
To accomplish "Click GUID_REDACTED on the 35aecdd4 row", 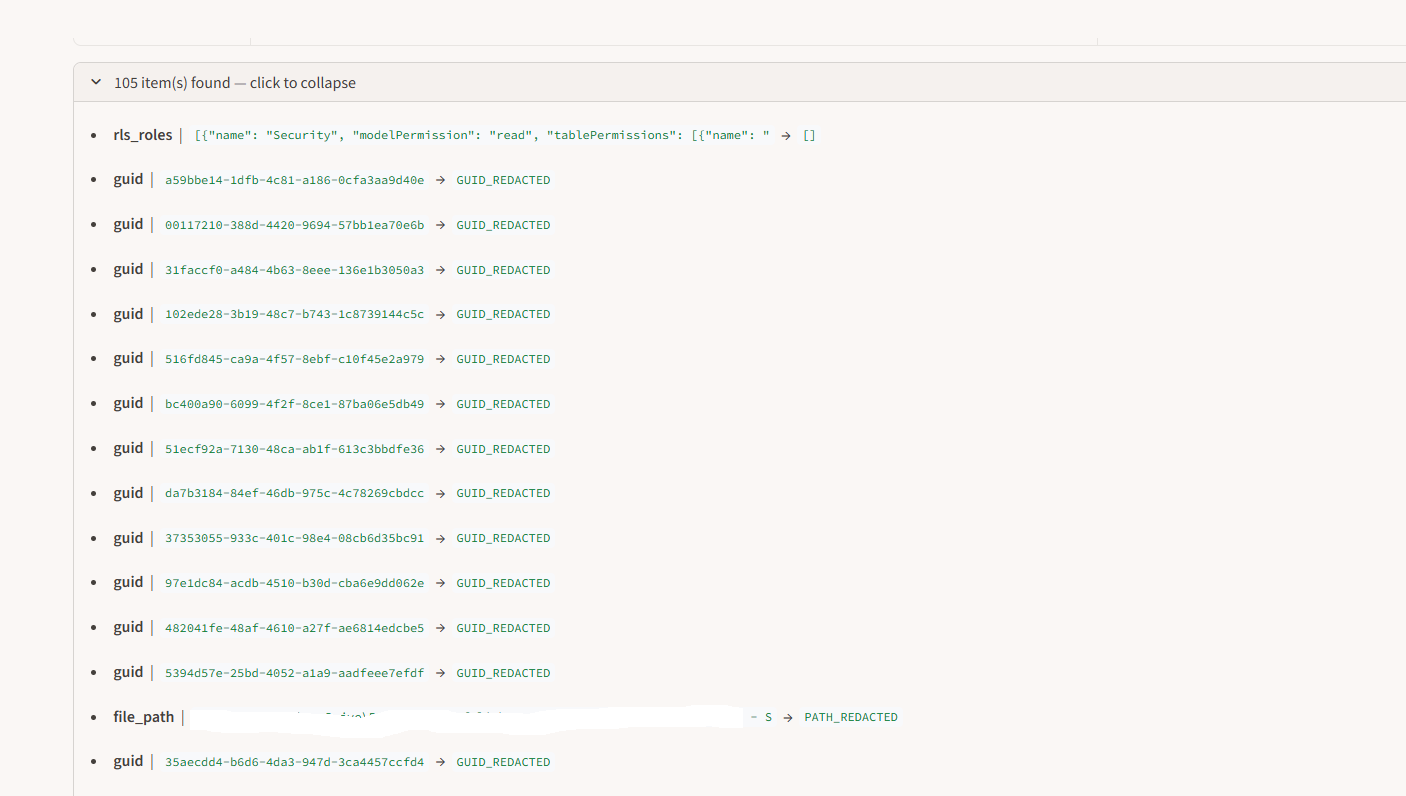I will (x=503, y=761).
